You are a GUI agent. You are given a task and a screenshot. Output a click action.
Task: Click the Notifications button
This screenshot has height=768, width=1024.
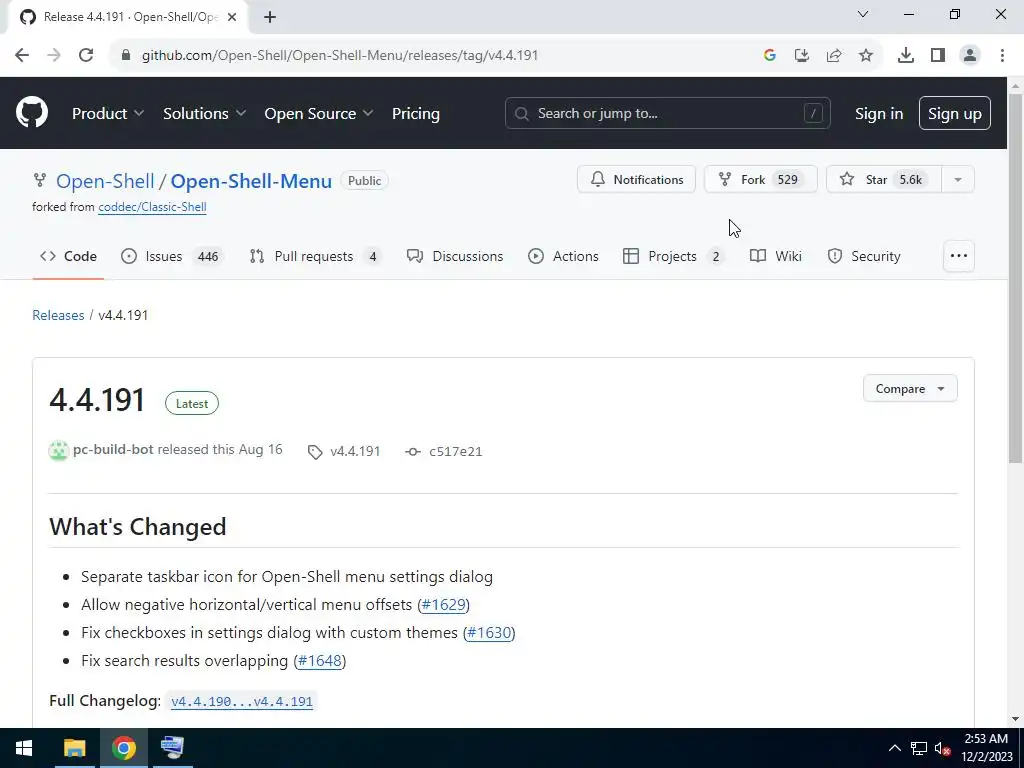tap(636, 179)
